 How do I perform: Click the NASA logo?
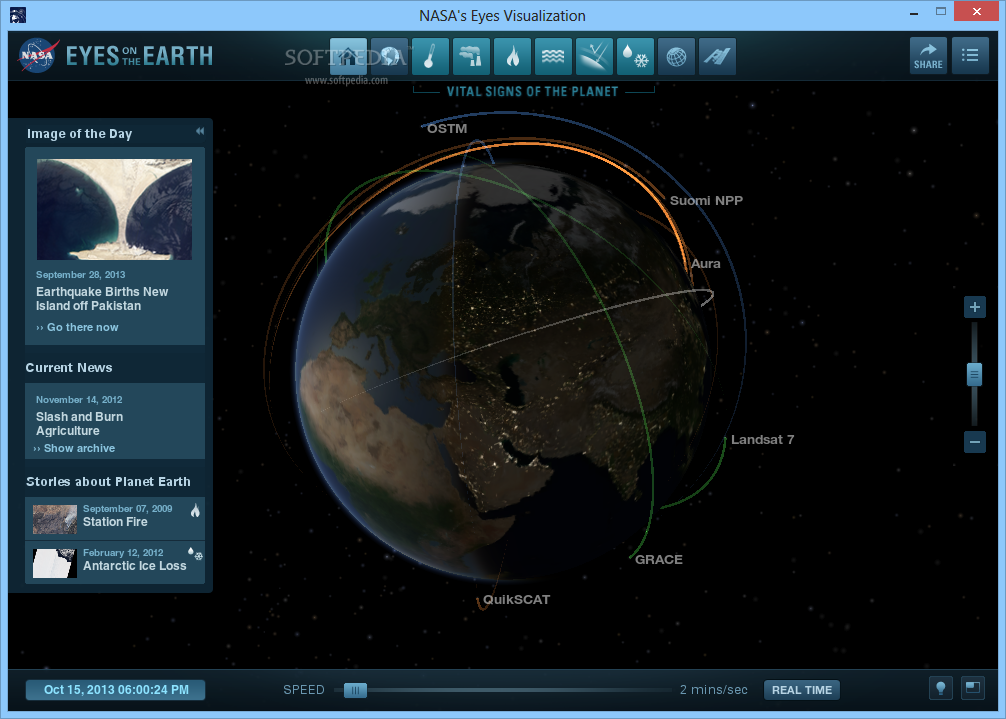tap(38, 56)
